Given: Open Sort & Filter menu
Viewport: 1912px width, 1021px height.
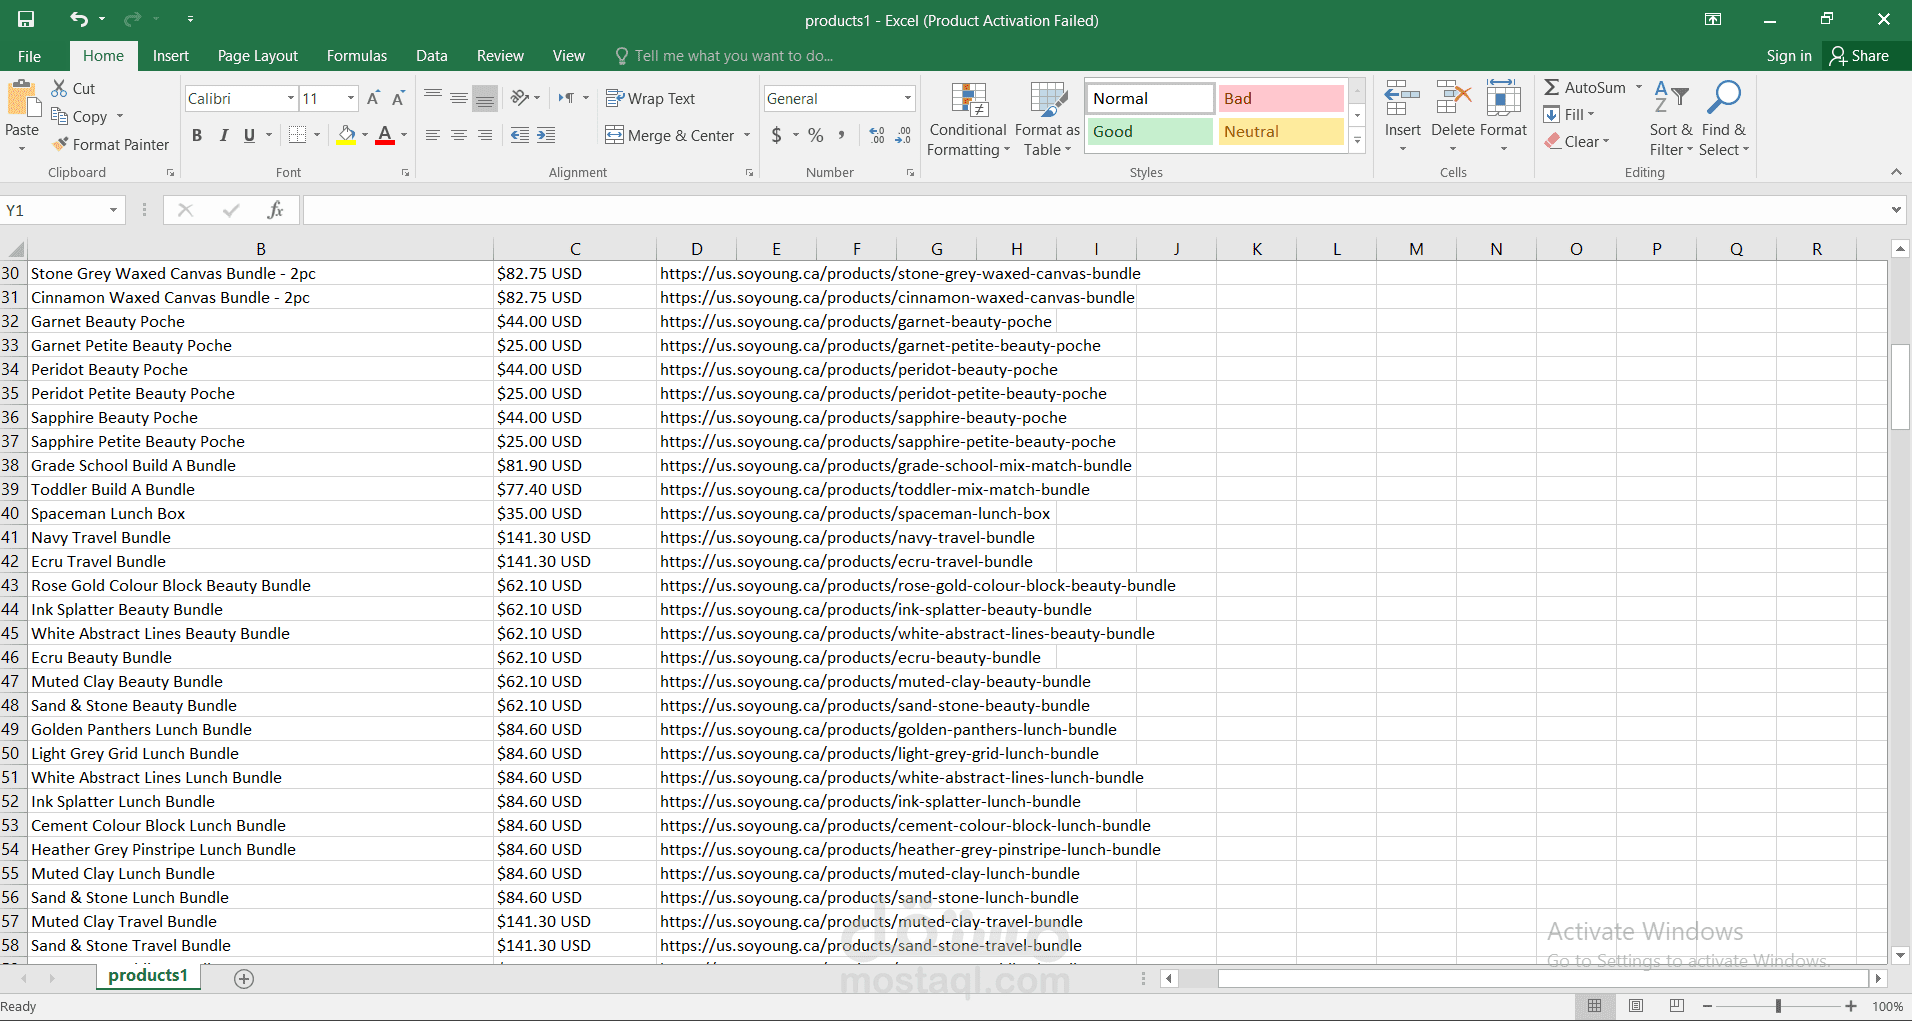Looking at the screenshot, I should [1671, 119].
